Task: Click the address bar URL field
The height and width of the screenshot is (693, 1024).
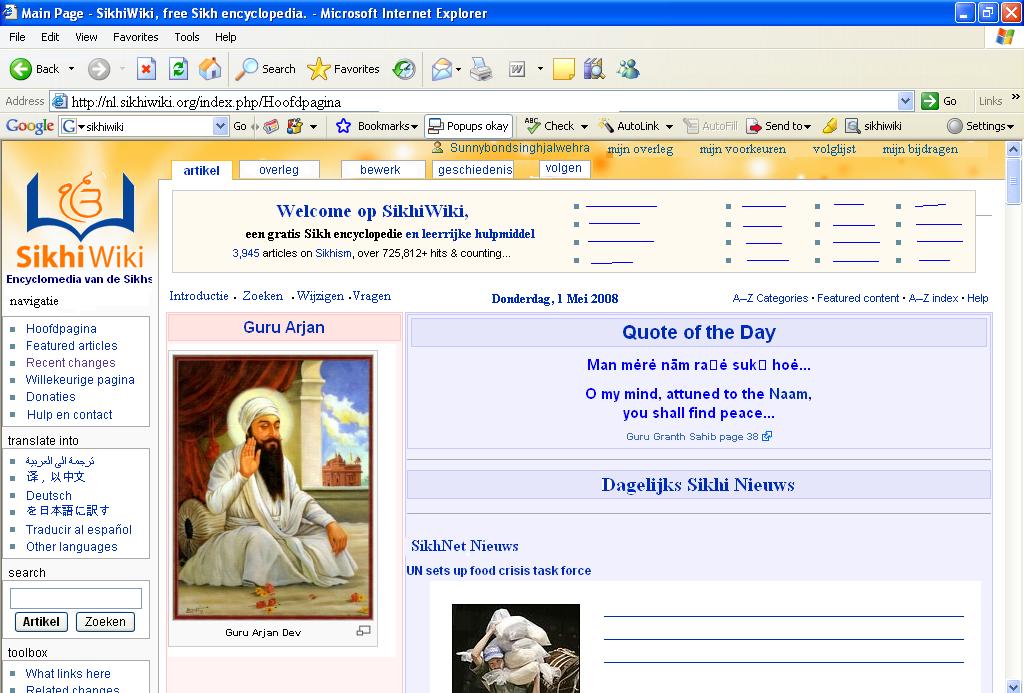Action: (483, 101)
